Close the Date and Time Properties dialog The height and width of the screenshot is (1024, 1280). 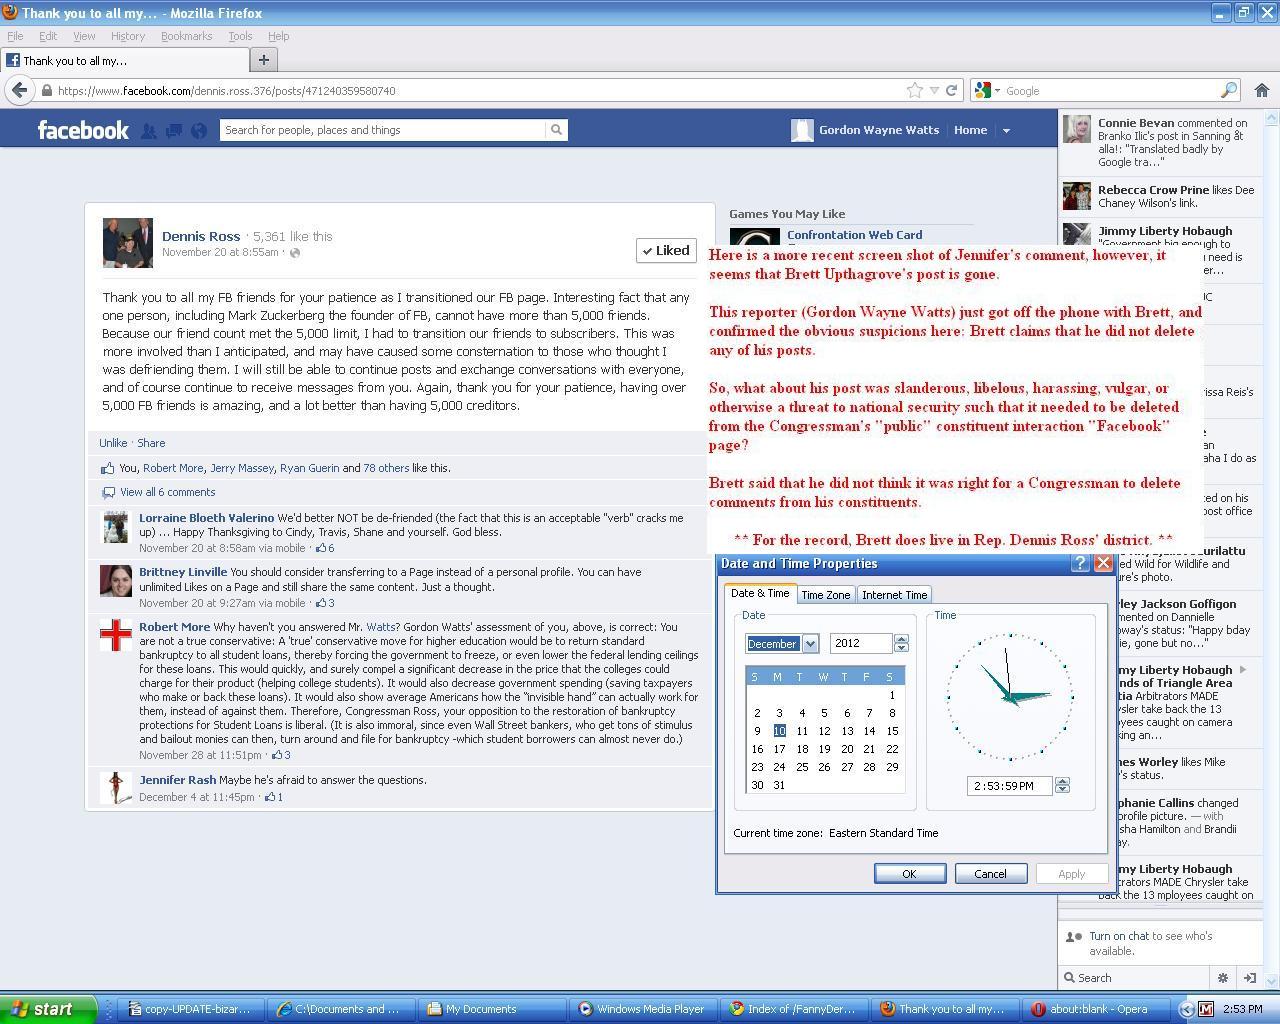click(1103, 563)
